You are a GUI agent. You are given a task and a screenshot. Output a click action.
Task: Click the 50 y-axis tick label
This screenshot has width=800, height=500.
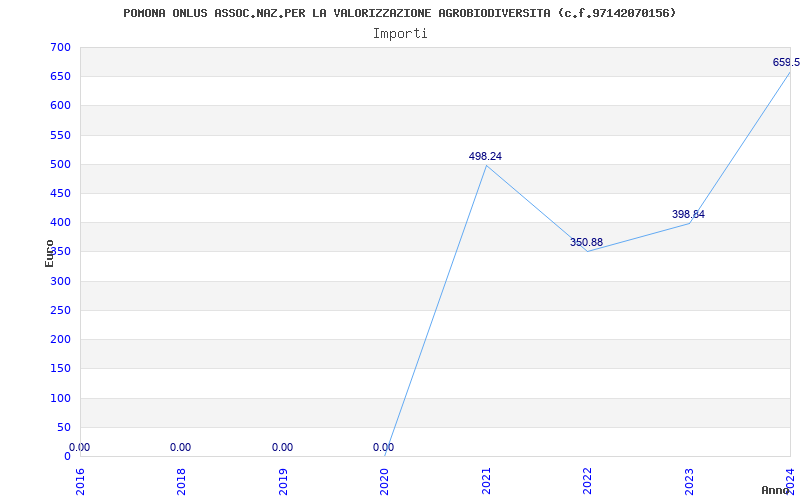pyautogui.click(x=64, y=427)
